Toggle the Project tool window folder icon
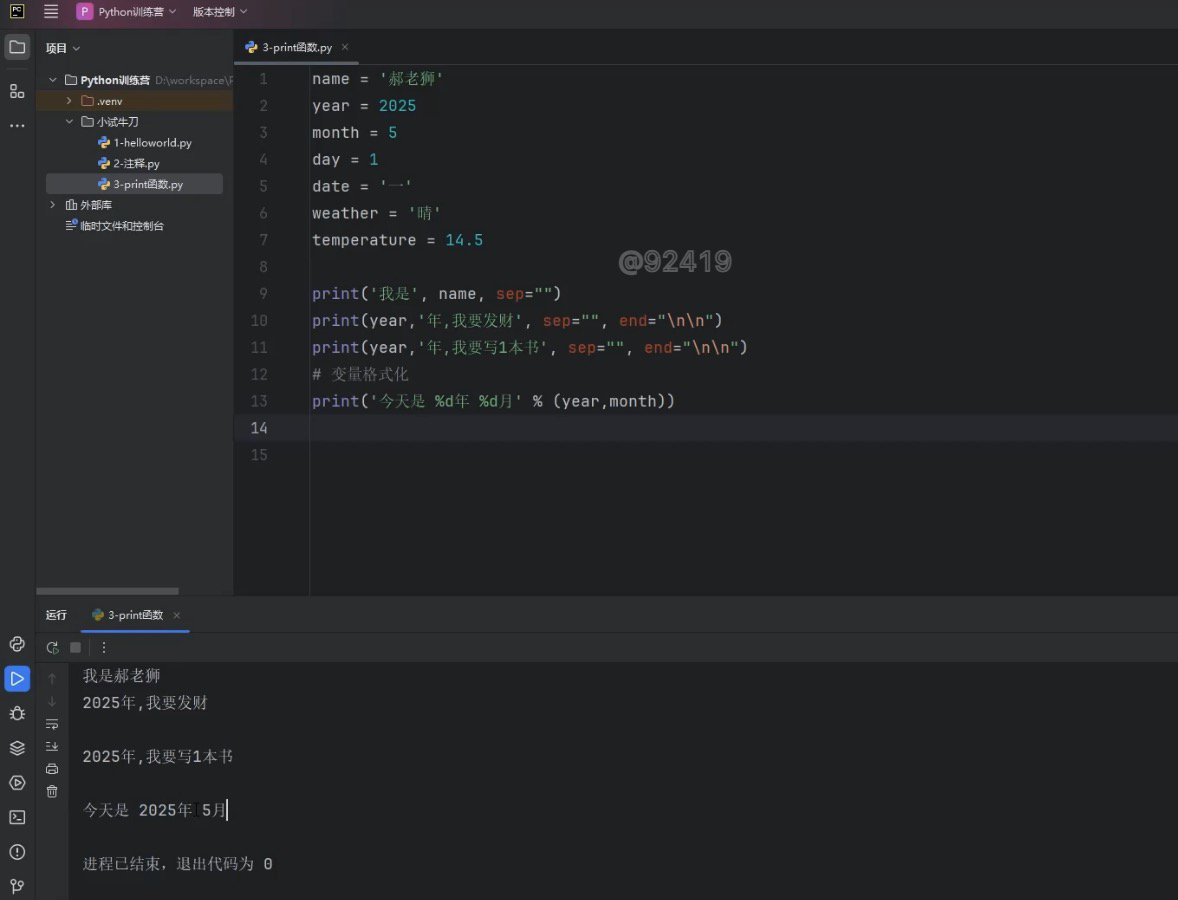The image size is (1178, 900). pos(17,47)
